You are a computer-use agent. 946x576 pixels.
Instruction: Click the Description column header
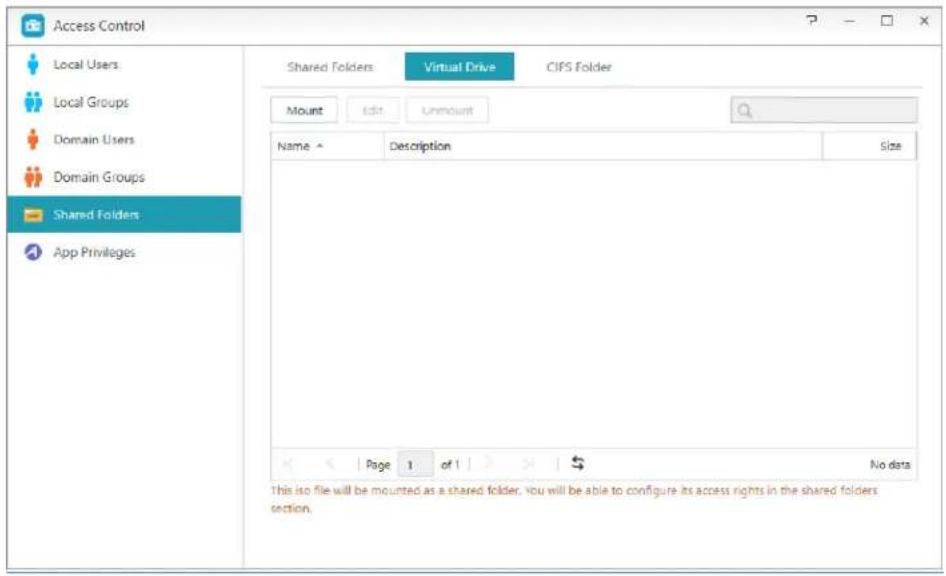click(603, 146)
